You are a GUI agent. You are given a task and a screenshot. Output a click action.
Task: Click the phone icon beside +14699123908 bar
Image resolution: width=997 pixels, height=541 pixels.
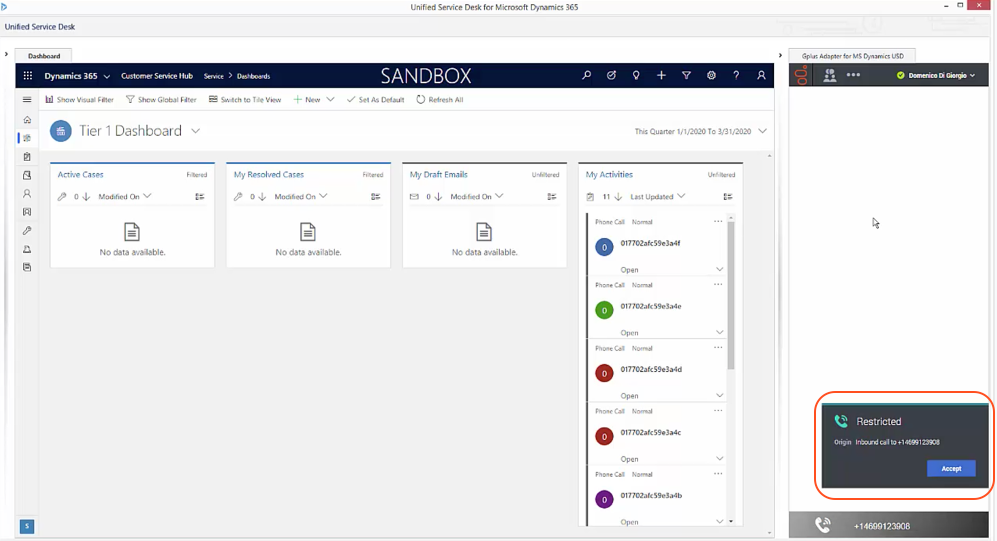(823, 525)
